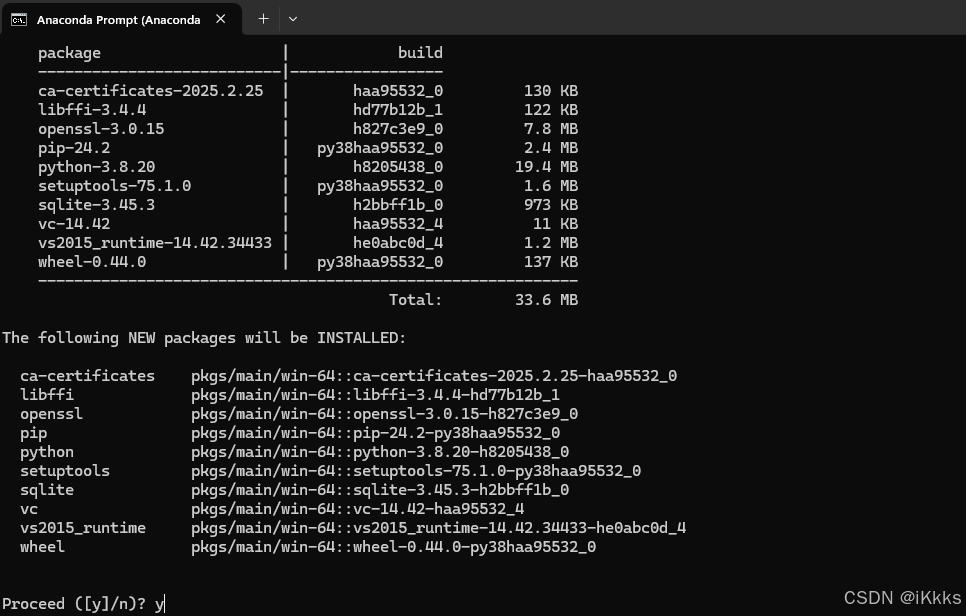Image resolution: width=966 pixels, height=616 pixels.
Task: Click 'vs2015_runtime-14.42.34433' in package table
Action: point(155,243)
